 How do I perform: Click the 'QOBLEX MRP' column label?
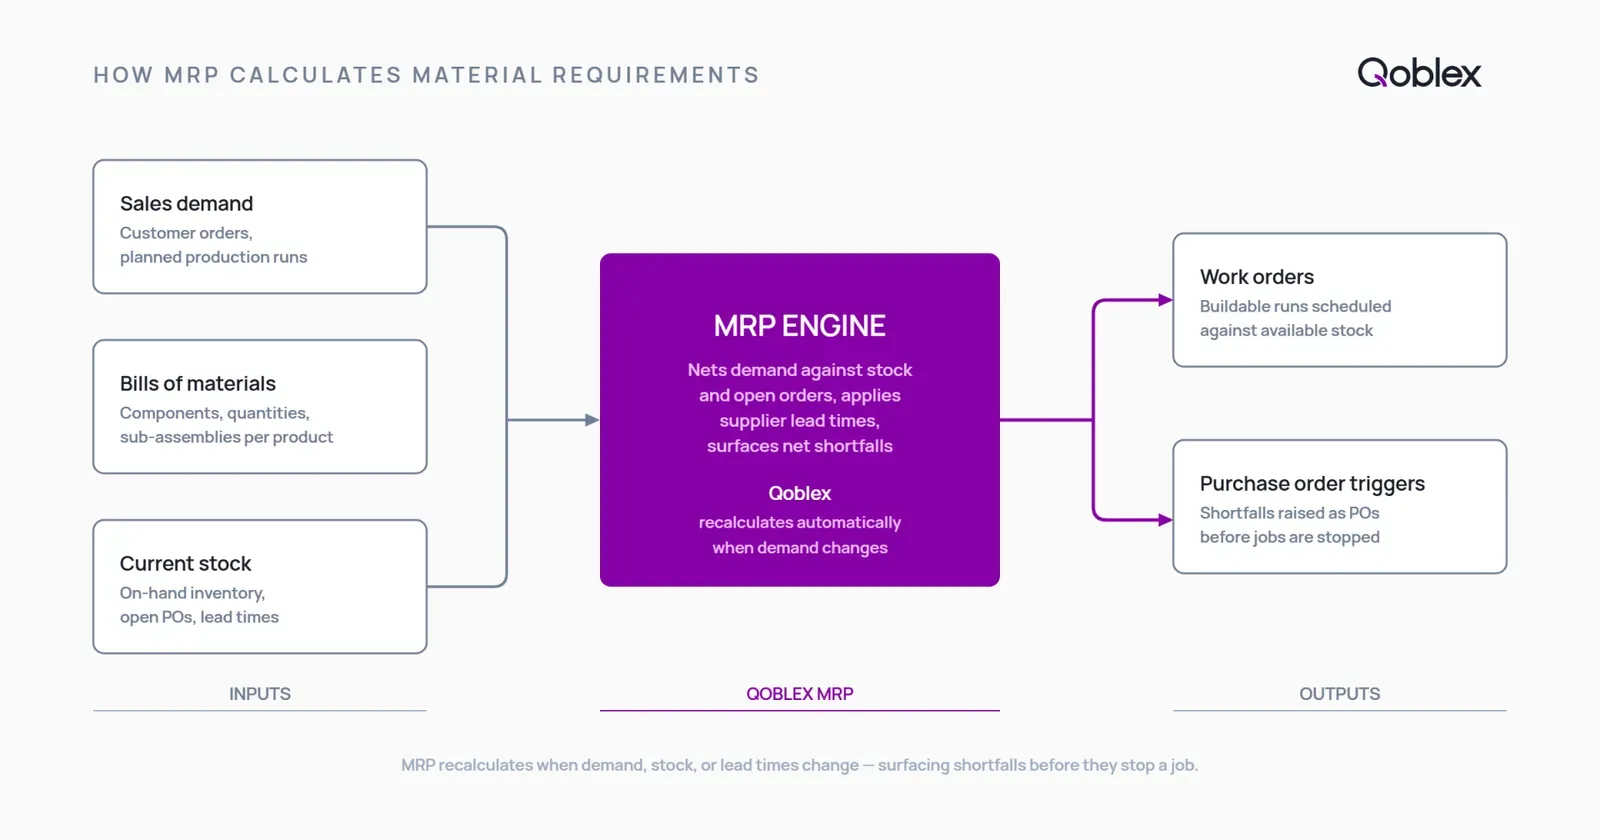click(x=800, y=694)
